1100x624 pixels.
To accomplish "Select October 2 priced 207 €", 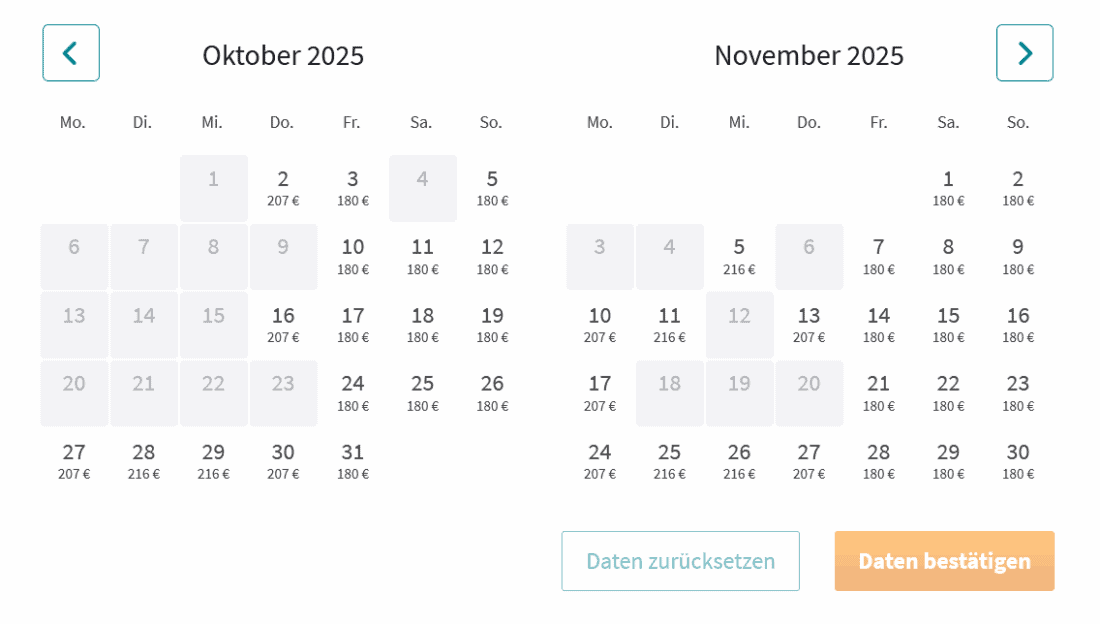I will coord(283,188).
